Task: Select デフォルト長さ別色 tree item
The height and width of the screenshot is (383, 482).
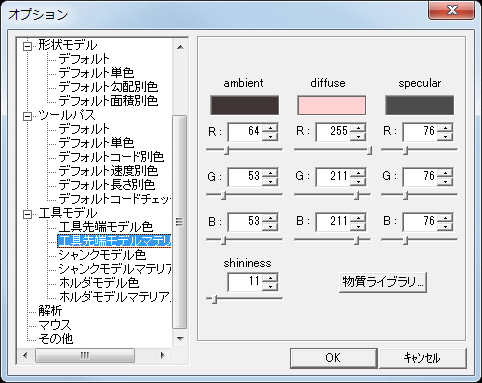Action: tap(107, 185)
